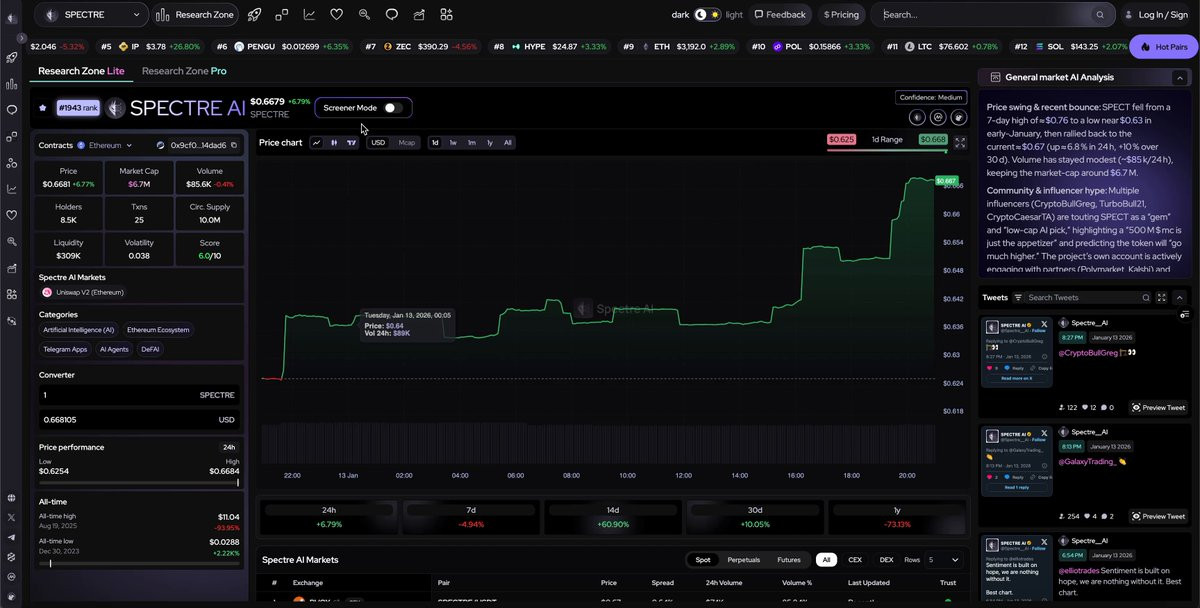This screenshot has height=608, width=1200.
Task: Collapse the General market AI Analysis panel
Action: [x=1180, y=77]
